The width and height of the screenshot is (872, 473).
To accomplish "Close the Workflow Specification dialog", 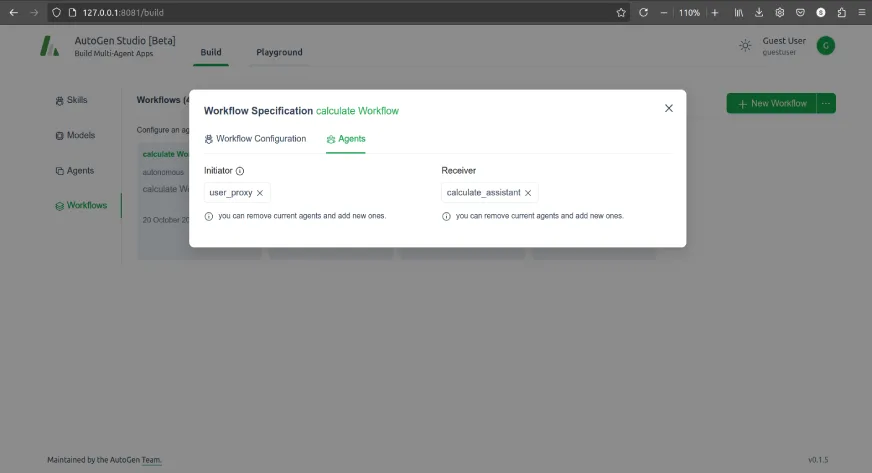I will (668, 108).
